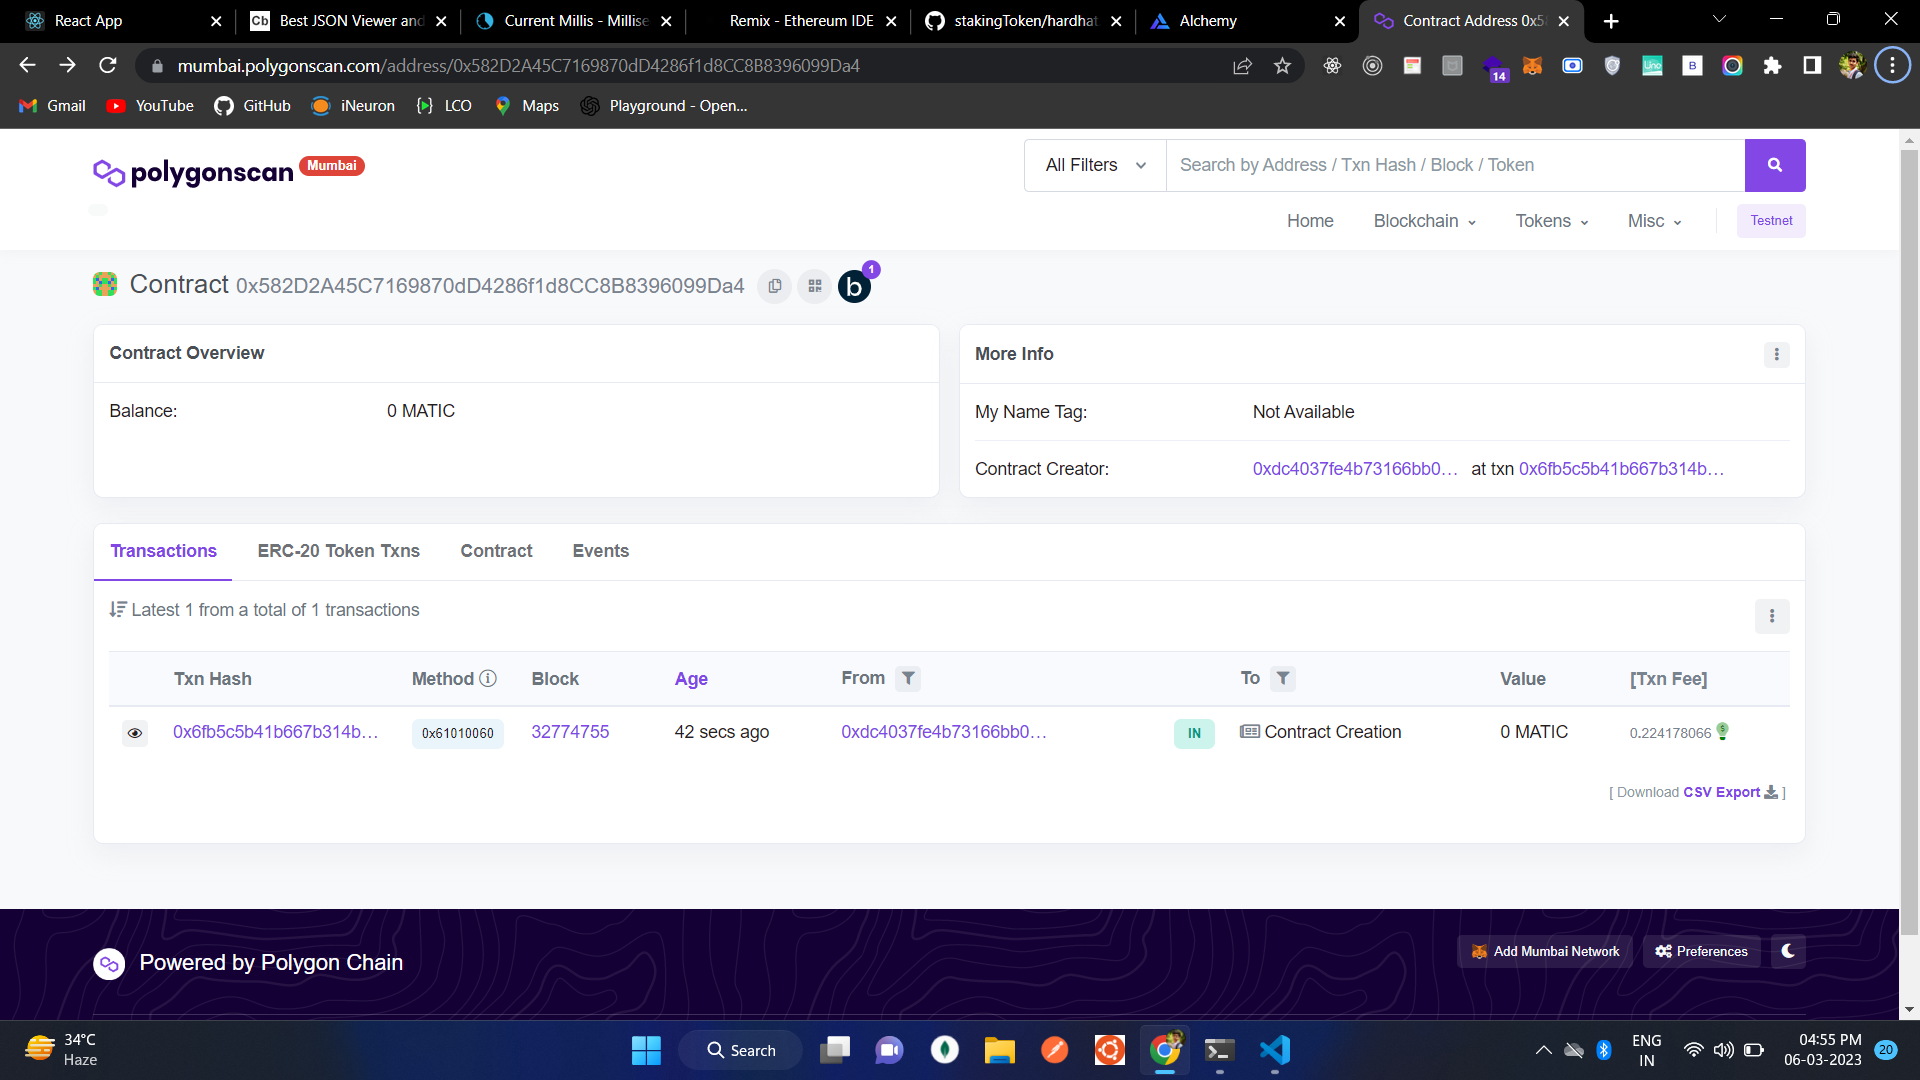Open the Contract Creator address link

click(1354, 468)
